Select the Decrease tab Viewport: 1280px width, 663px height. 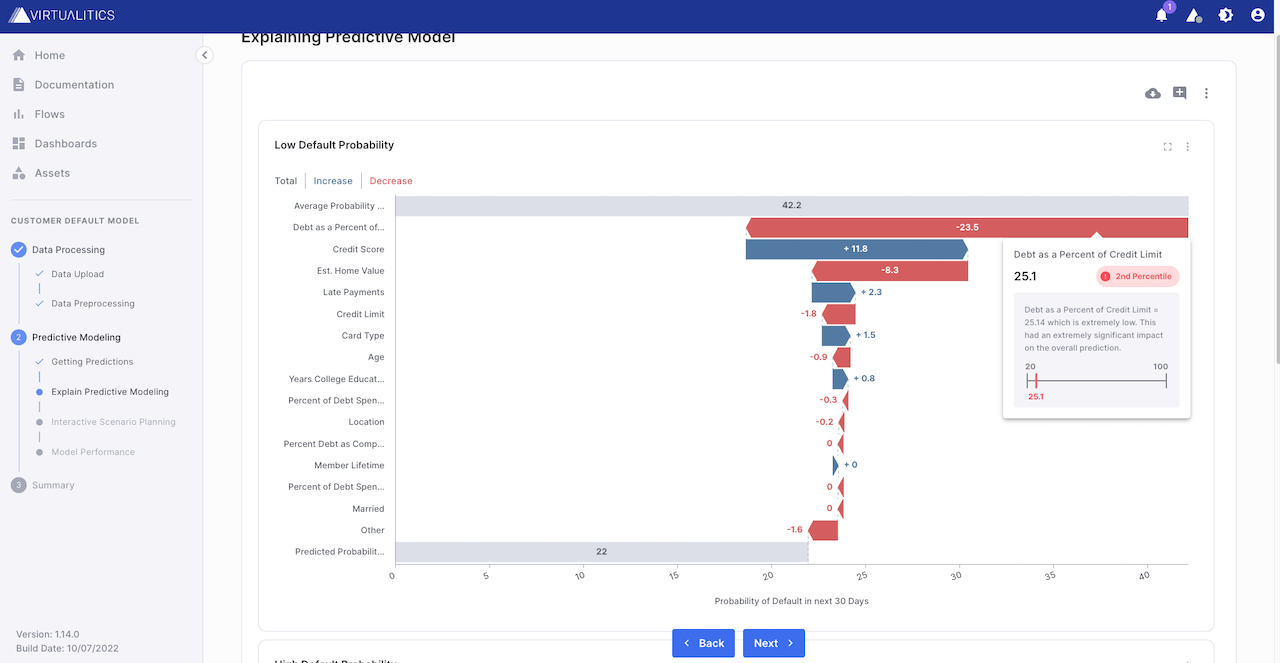(x=390, y=181)
